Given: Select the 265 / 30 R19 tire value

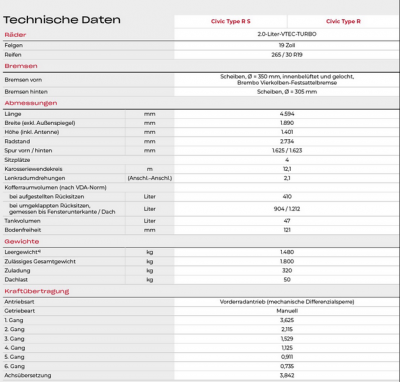Looking at the screenshot, I should click(x=287, y=55).
